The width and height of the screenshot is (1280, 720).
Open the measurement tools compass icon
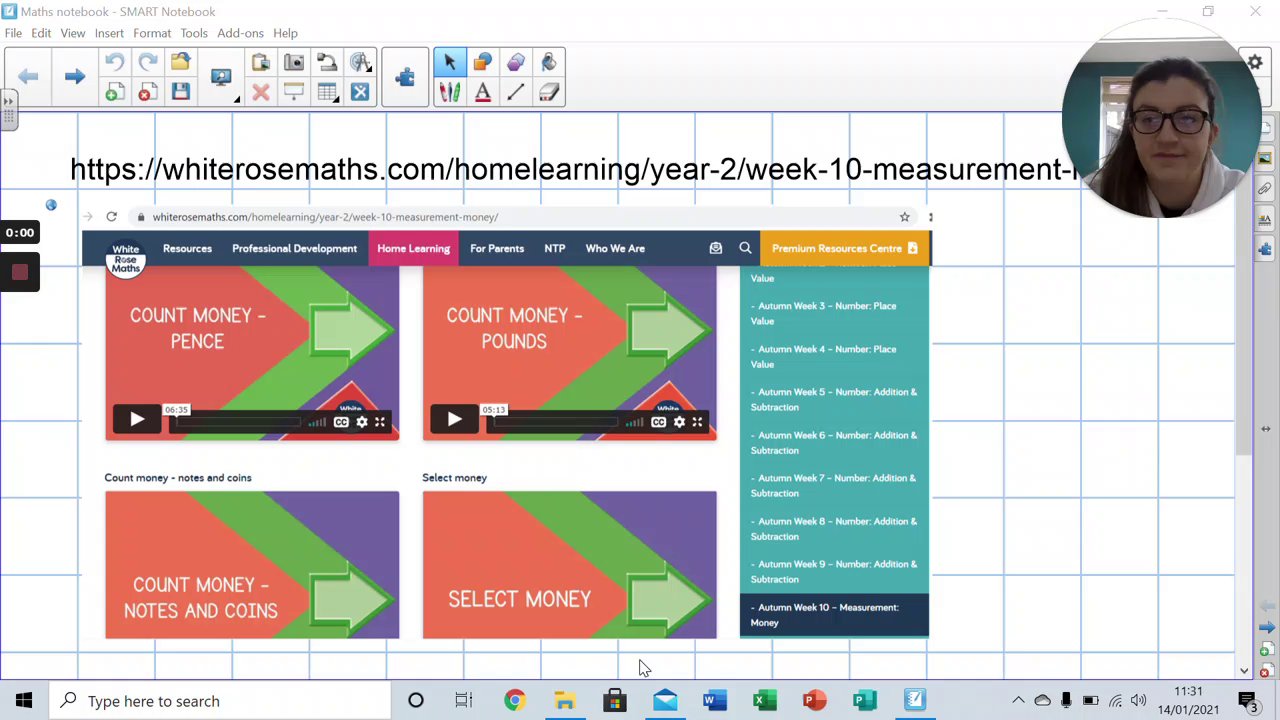tap(360, 63)
